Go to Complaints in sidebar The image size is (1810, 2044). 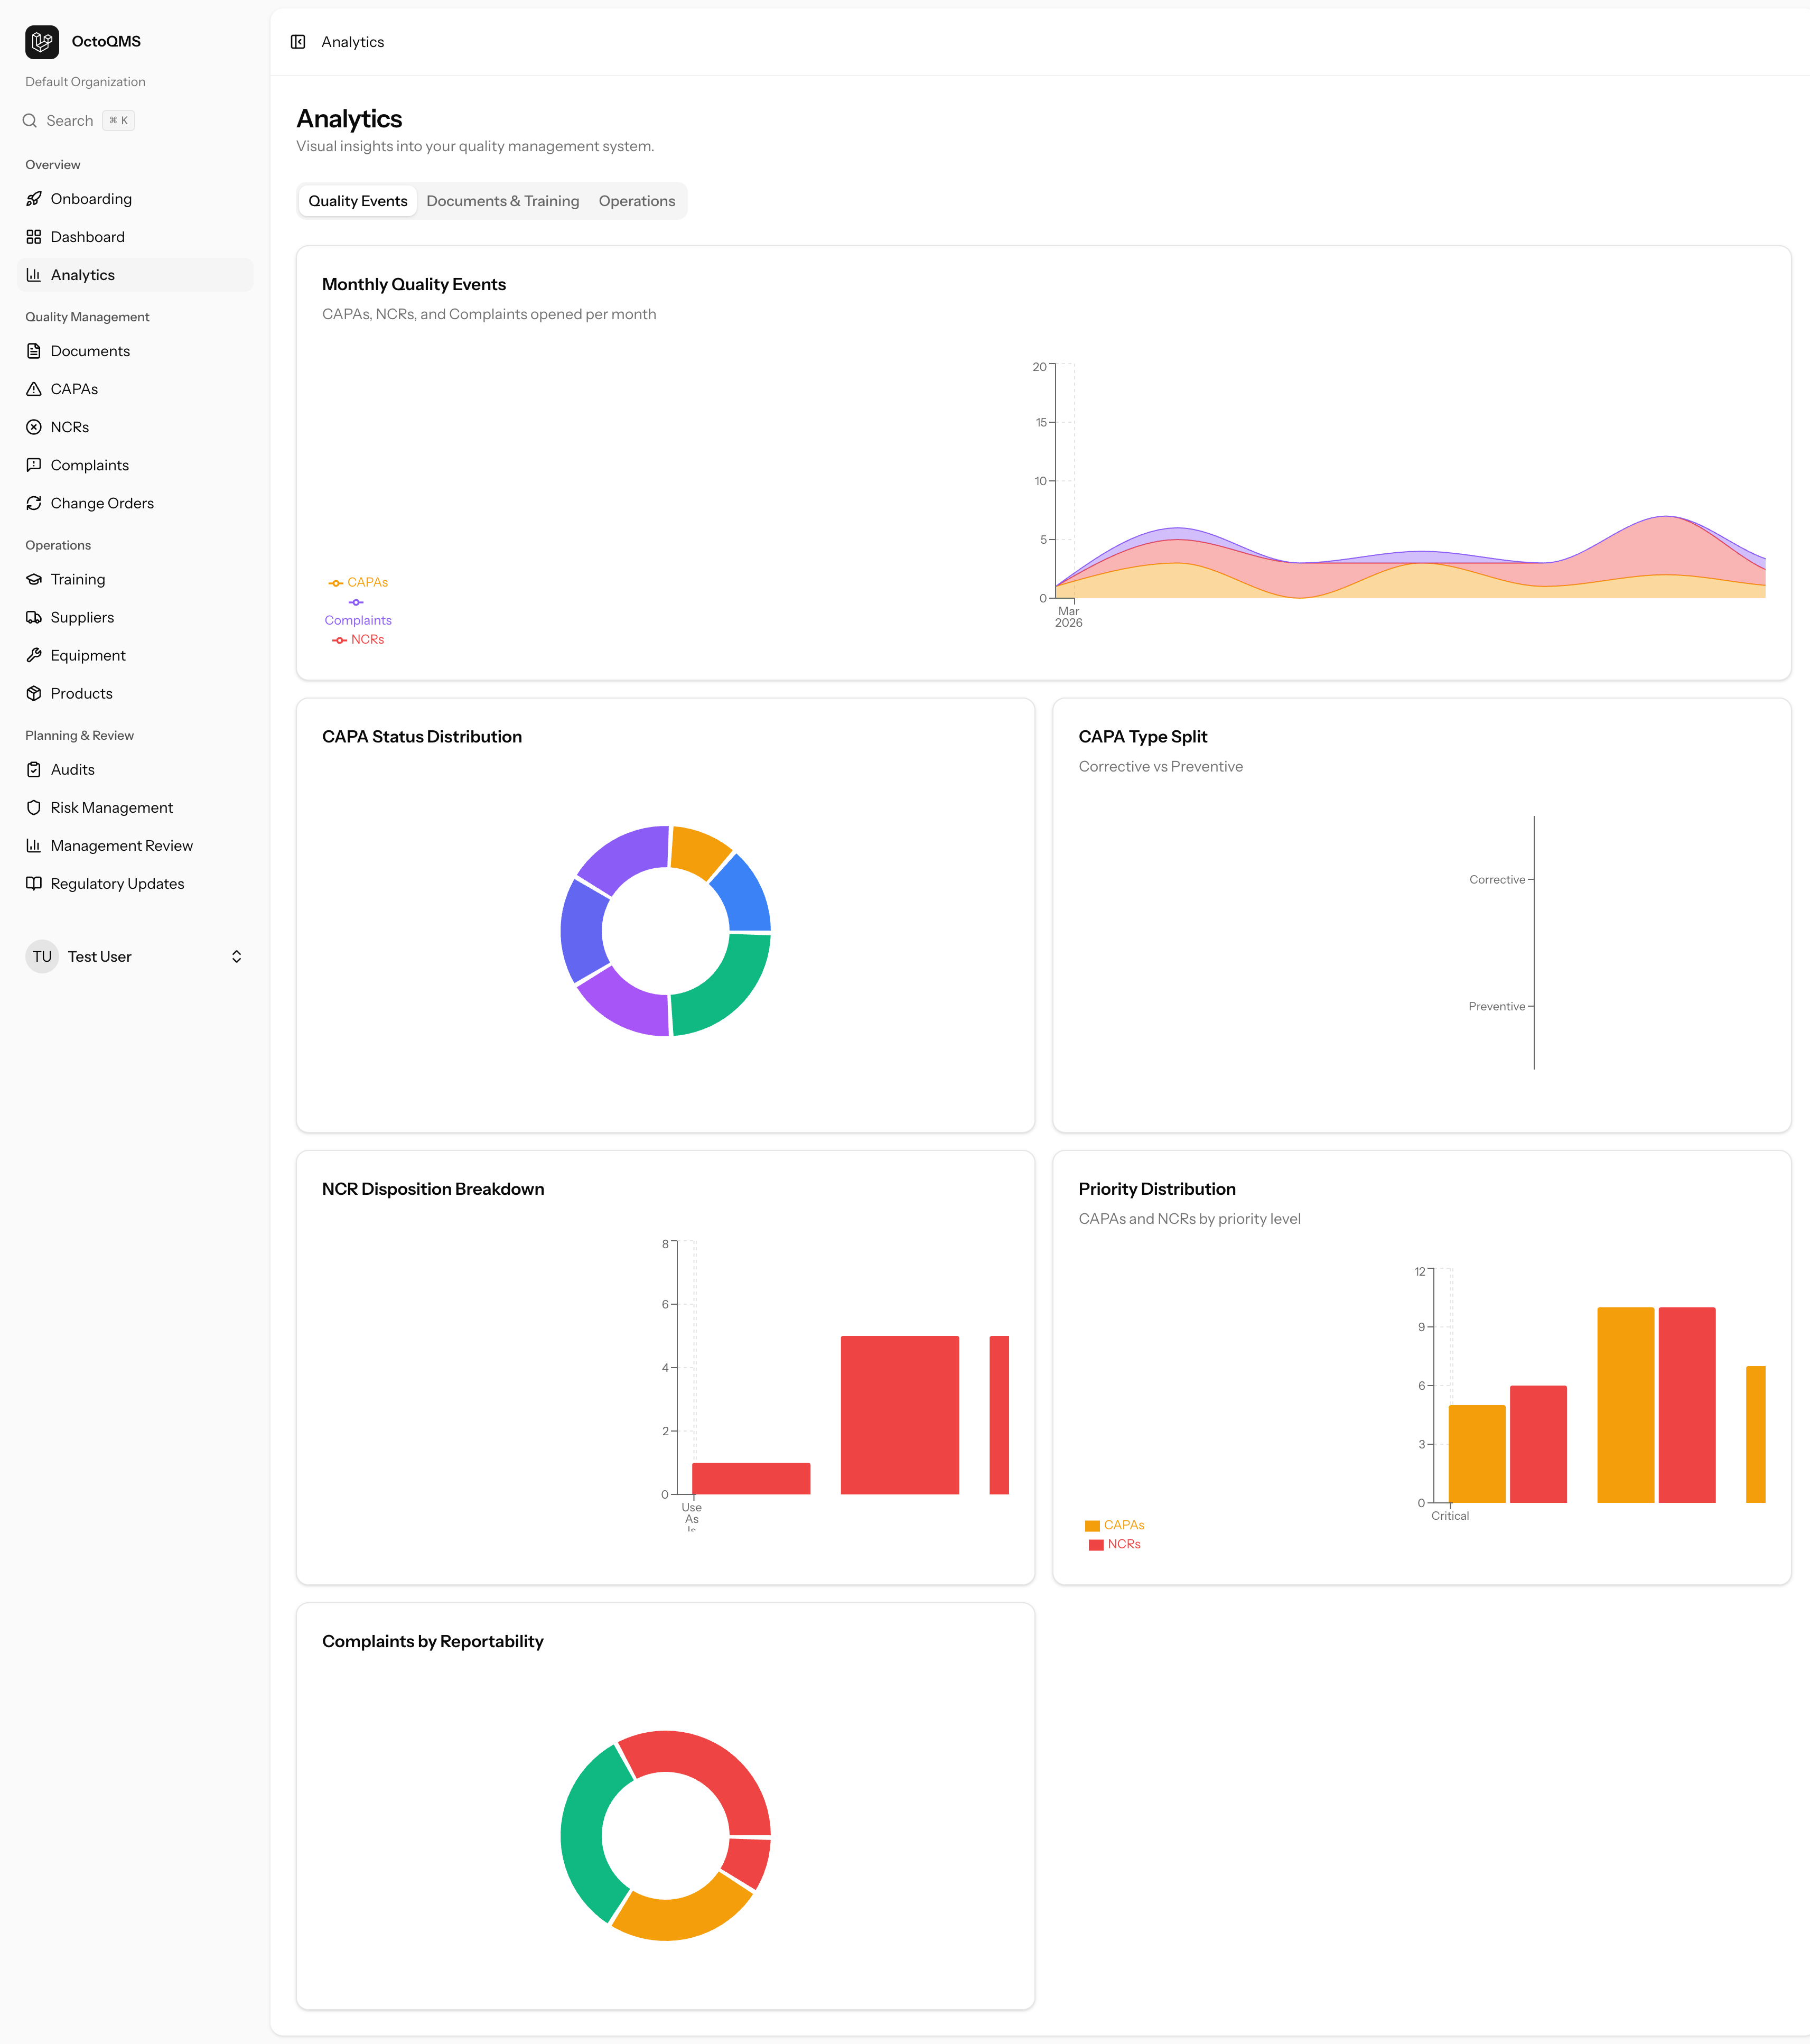(135, 465)
